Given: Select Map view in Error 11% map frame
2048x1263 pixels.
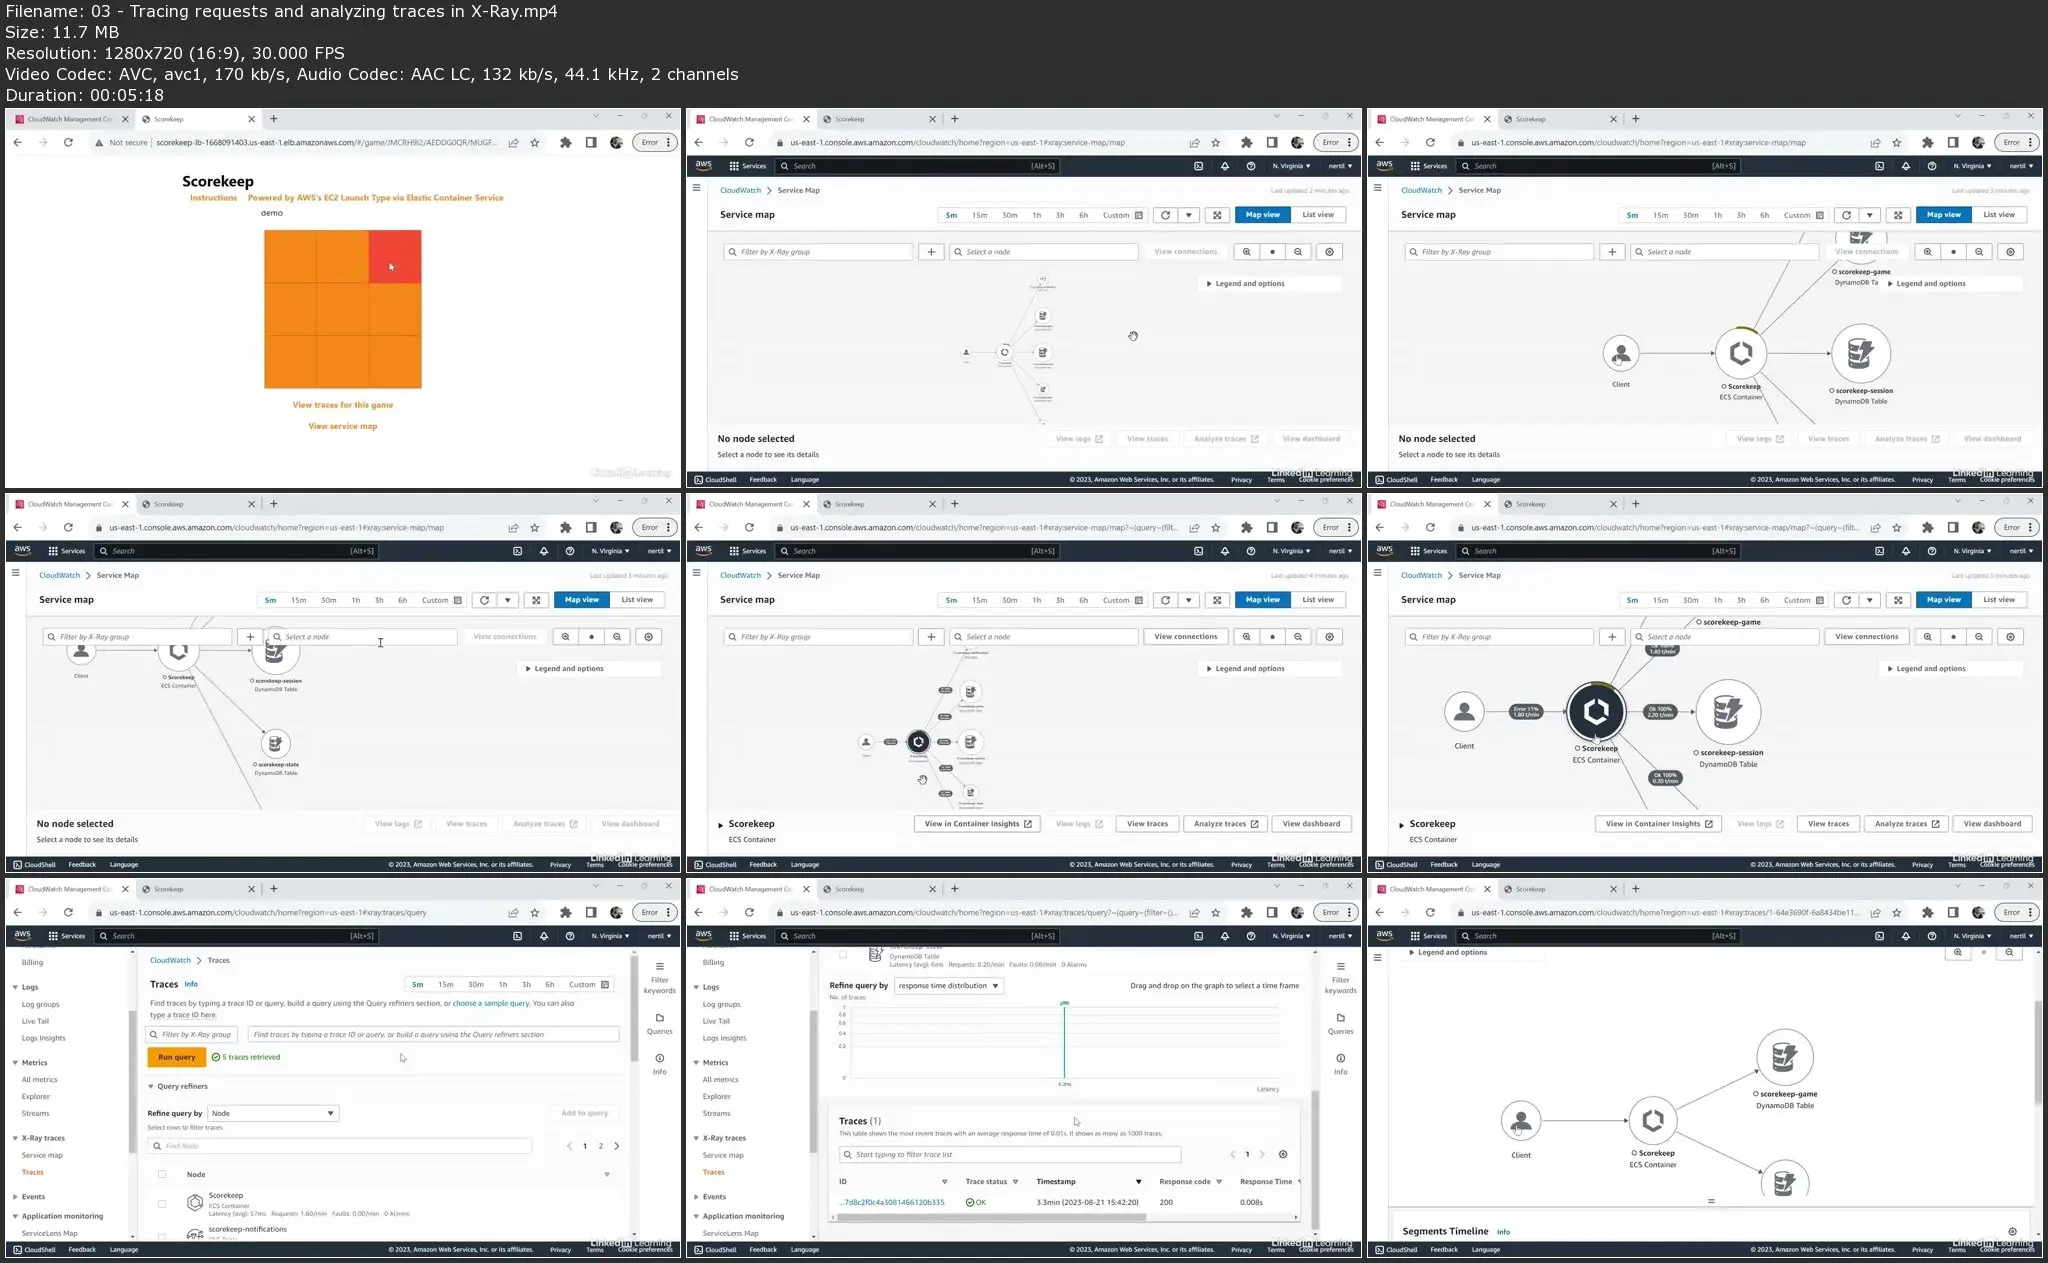Looking at the screenshot, I should [x=1944, y=600].
